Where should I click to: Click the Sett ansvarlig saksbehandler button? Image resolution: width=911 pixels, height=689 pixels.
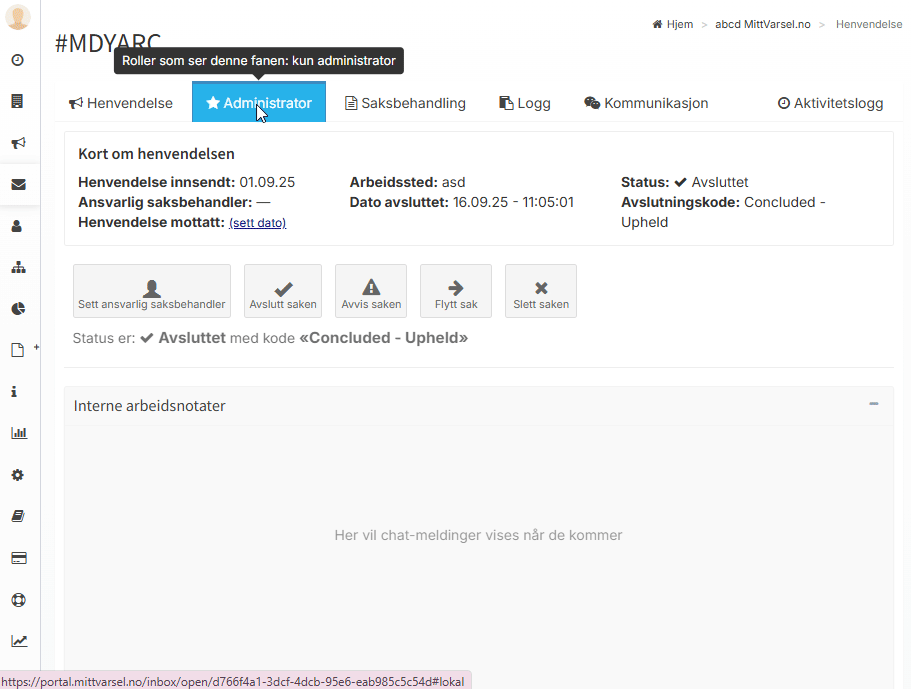(x=152, y=291)
